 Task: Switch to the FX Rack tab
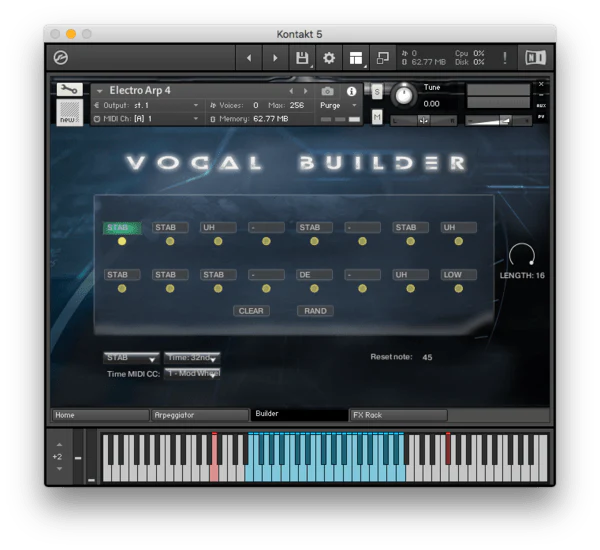[x=398, y=415]
